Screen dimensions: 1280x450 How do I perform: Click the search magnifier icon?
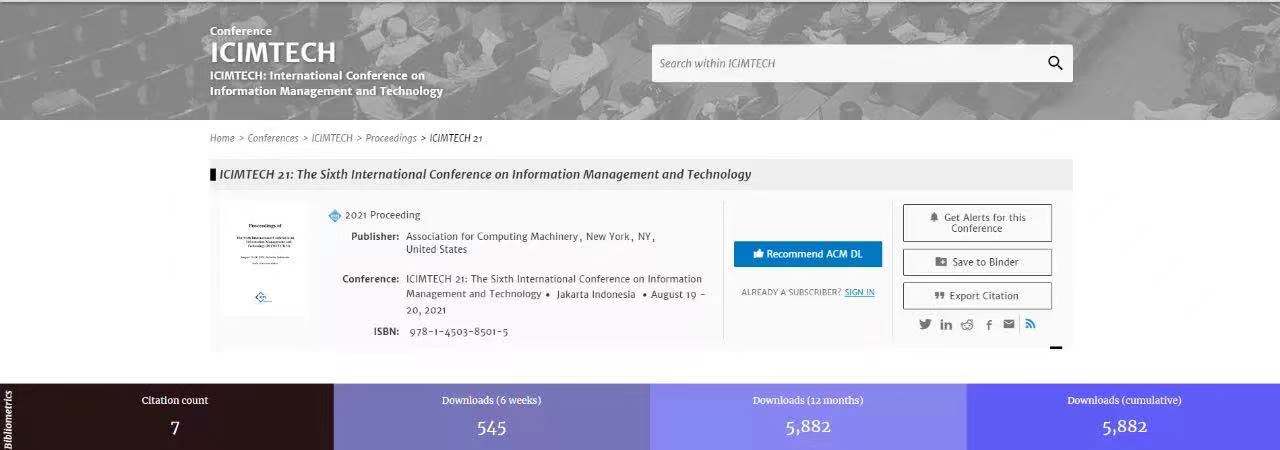tap(1055, 63)
